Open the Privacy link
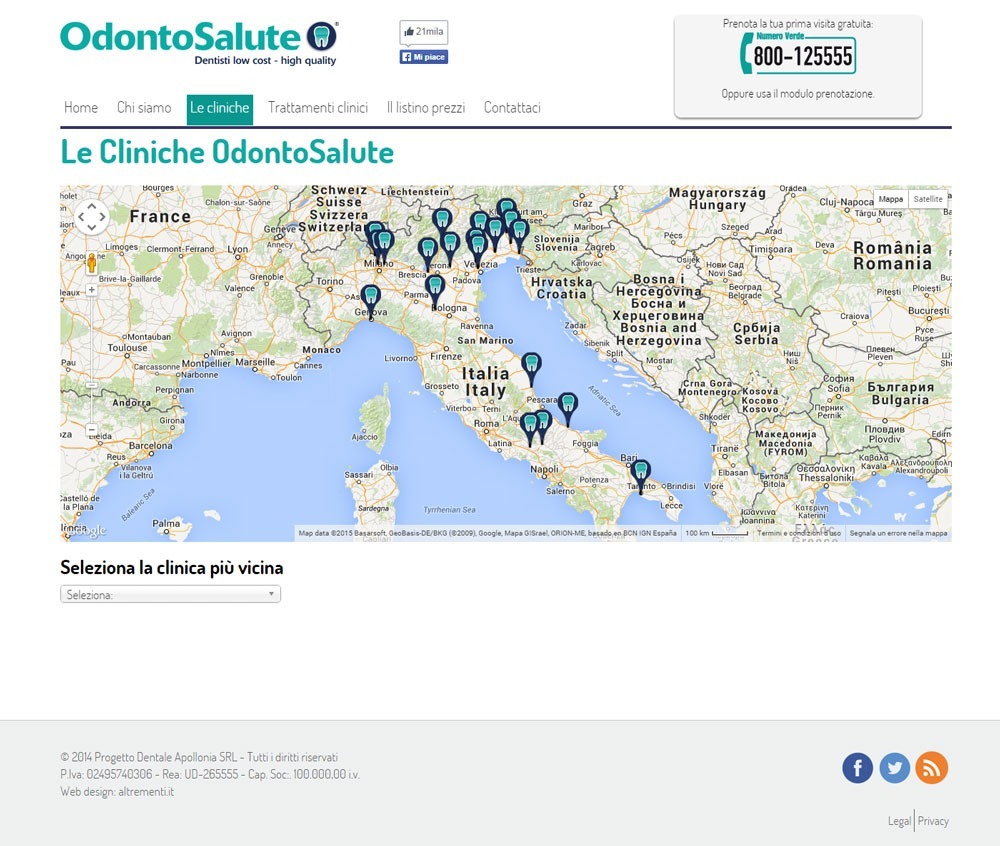The height and width of the screenshot is (846, 1000). coord(933,821)
